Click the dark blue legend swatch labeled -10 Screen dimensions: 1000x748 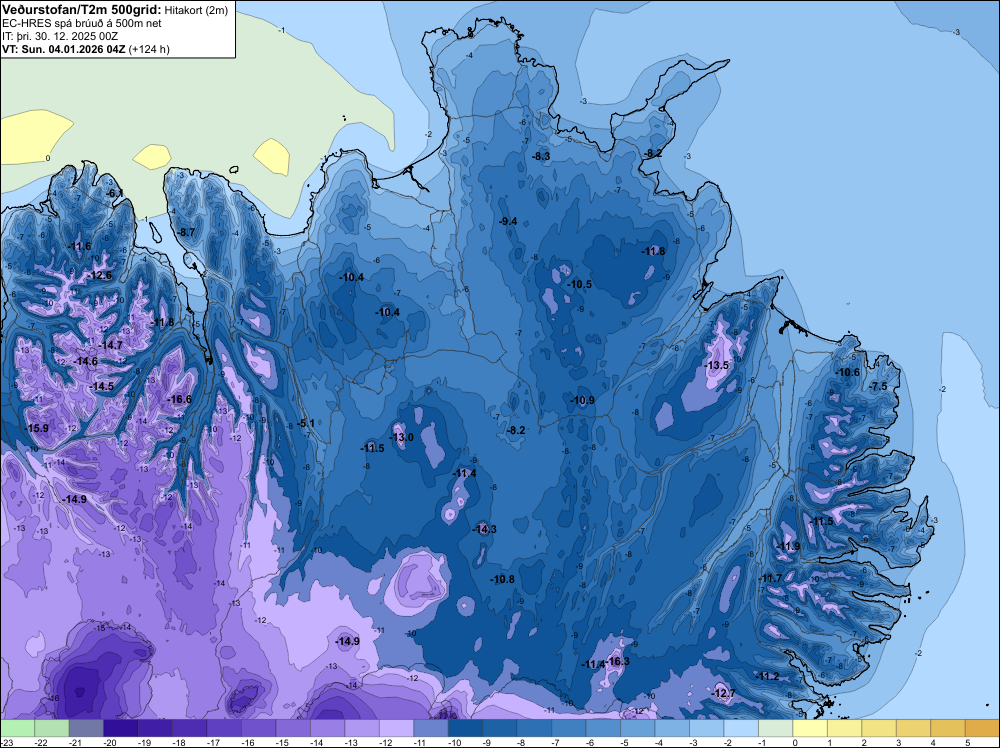[464, 728]
